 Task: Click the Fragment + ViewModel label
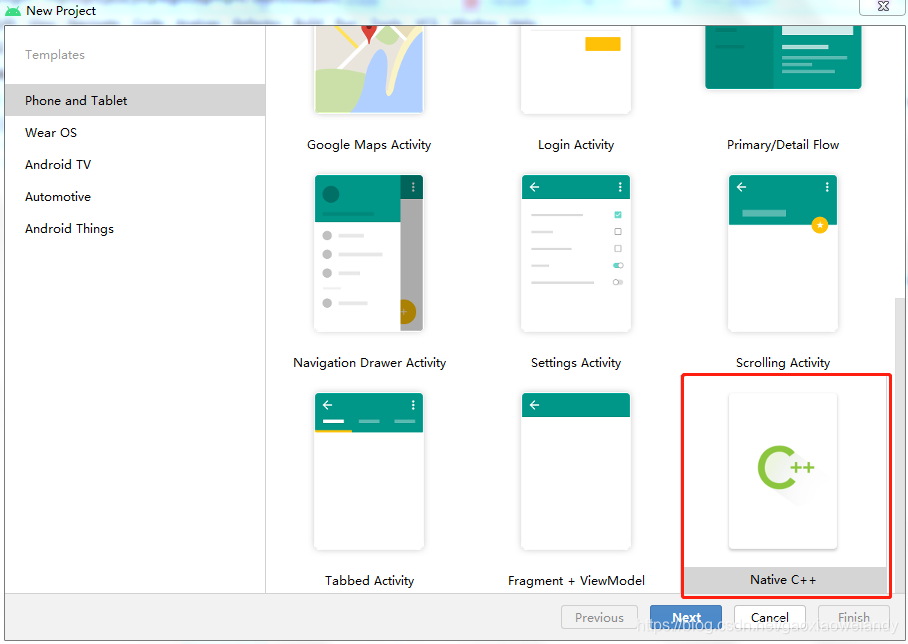pyautogui.click(x=576, y=580)
